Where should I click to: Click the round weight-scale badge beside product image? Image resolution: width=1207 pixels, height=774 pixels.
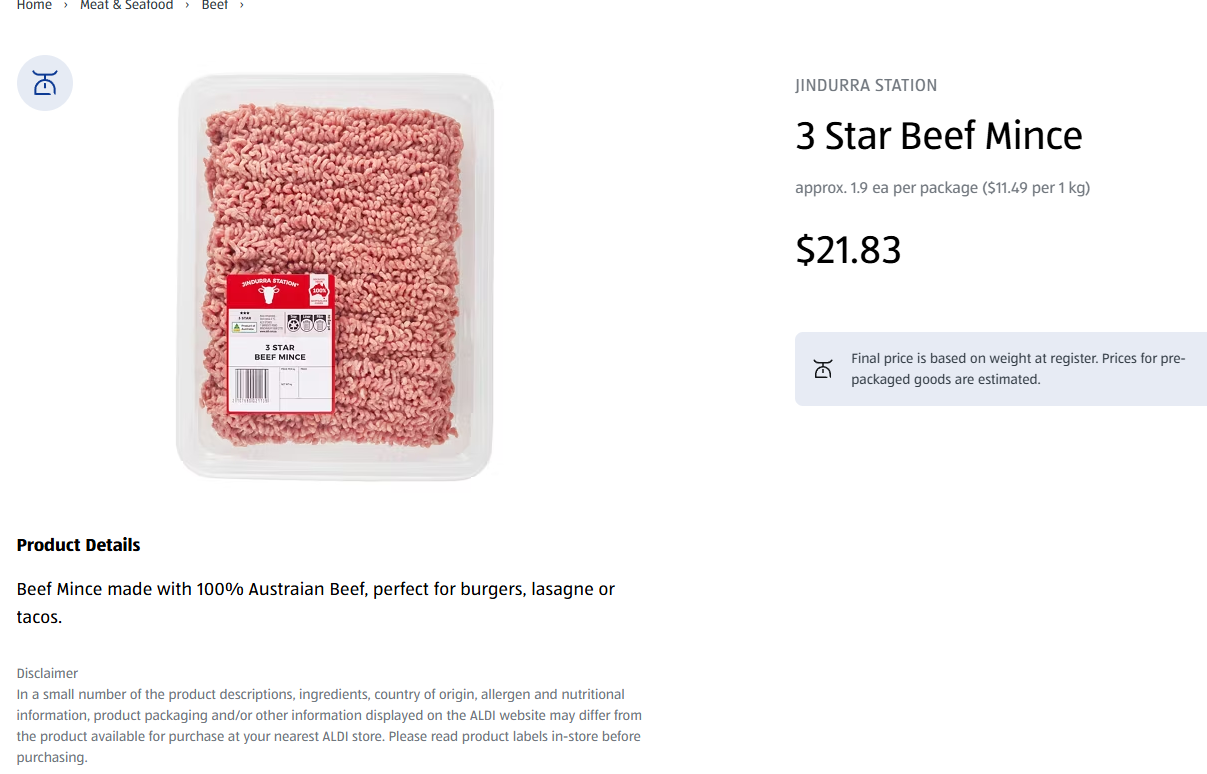[x=45, y=83]
